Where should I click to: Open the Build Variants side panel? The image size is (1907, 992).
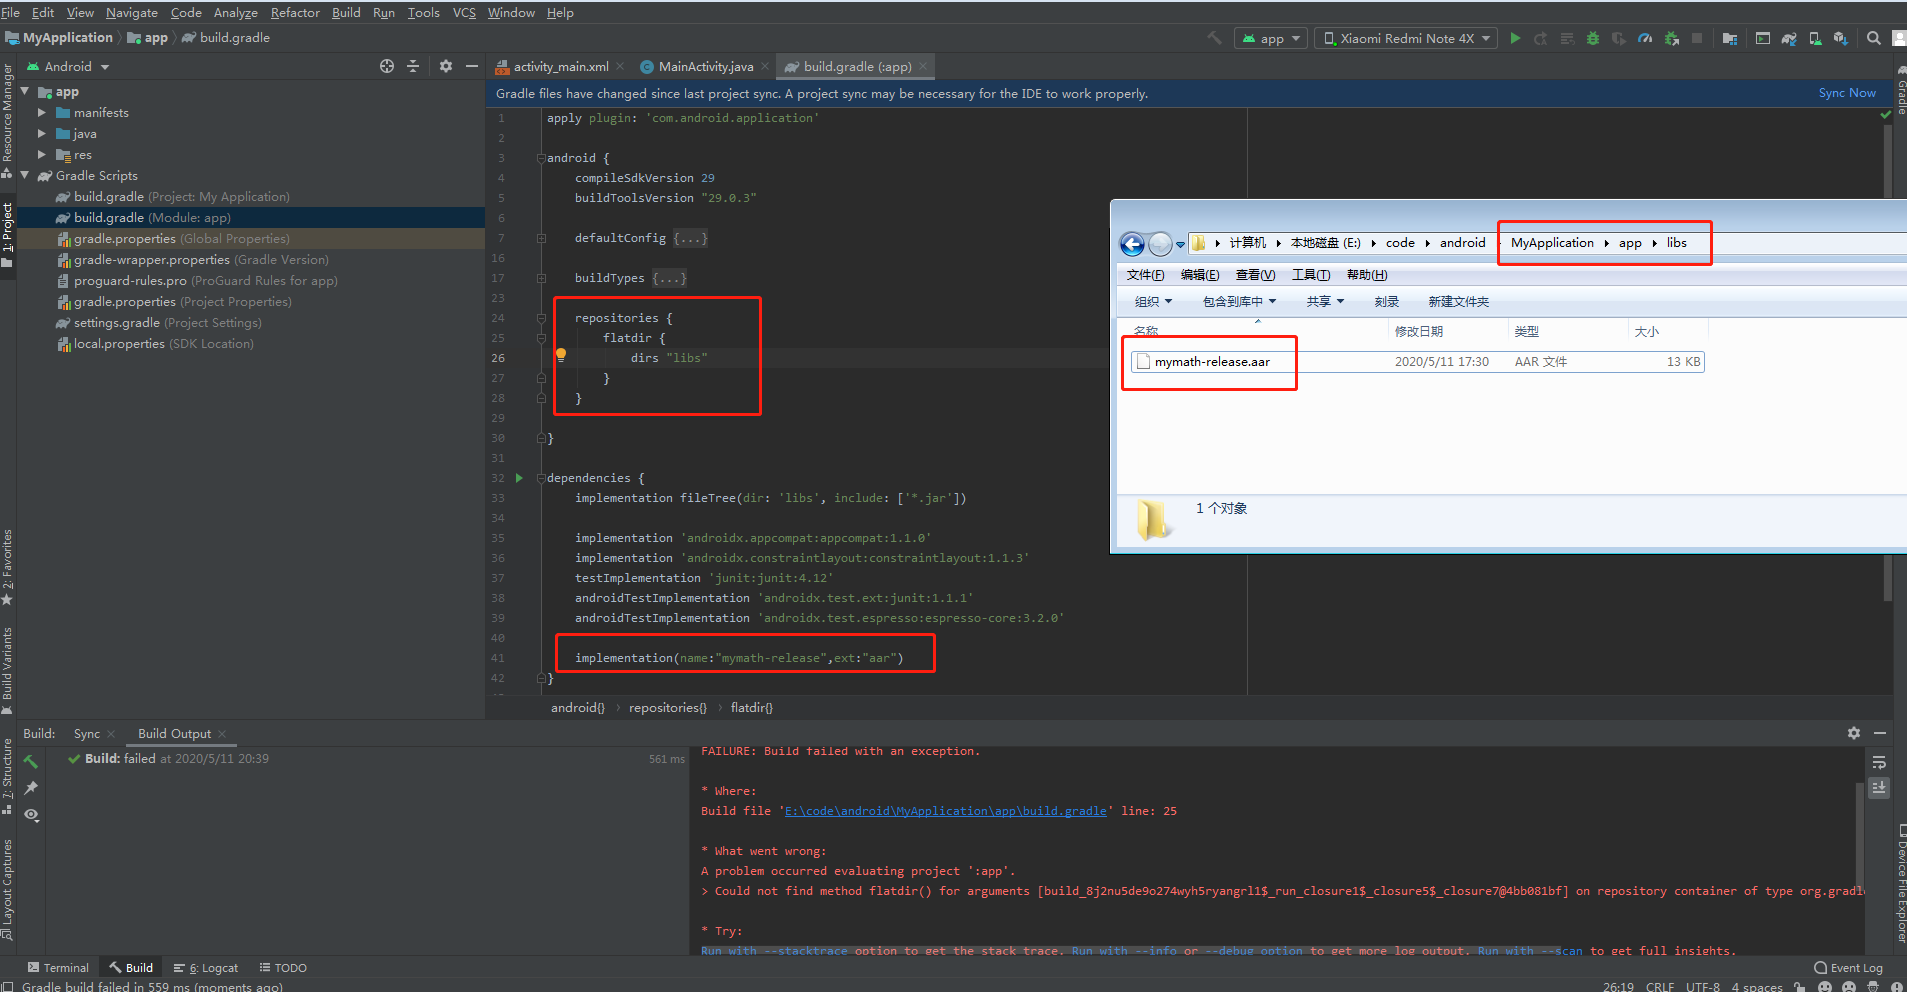[8, 670]
